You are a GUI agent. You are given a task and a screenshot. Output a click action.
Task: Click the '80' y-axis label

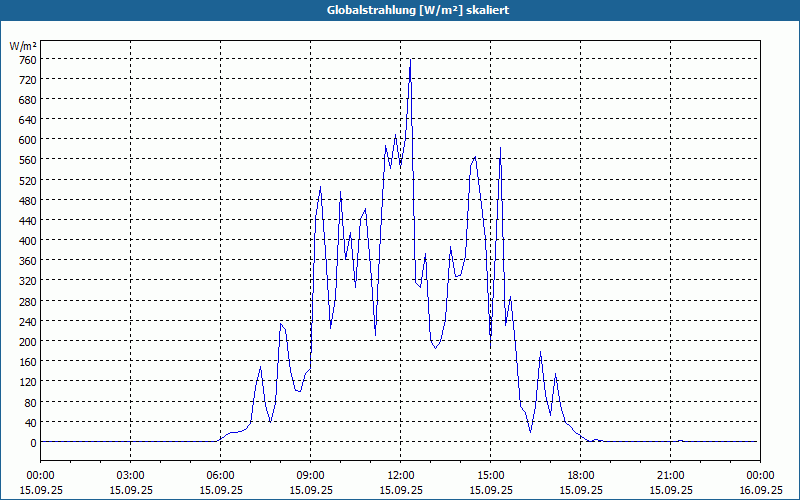[x=31, y=403]
